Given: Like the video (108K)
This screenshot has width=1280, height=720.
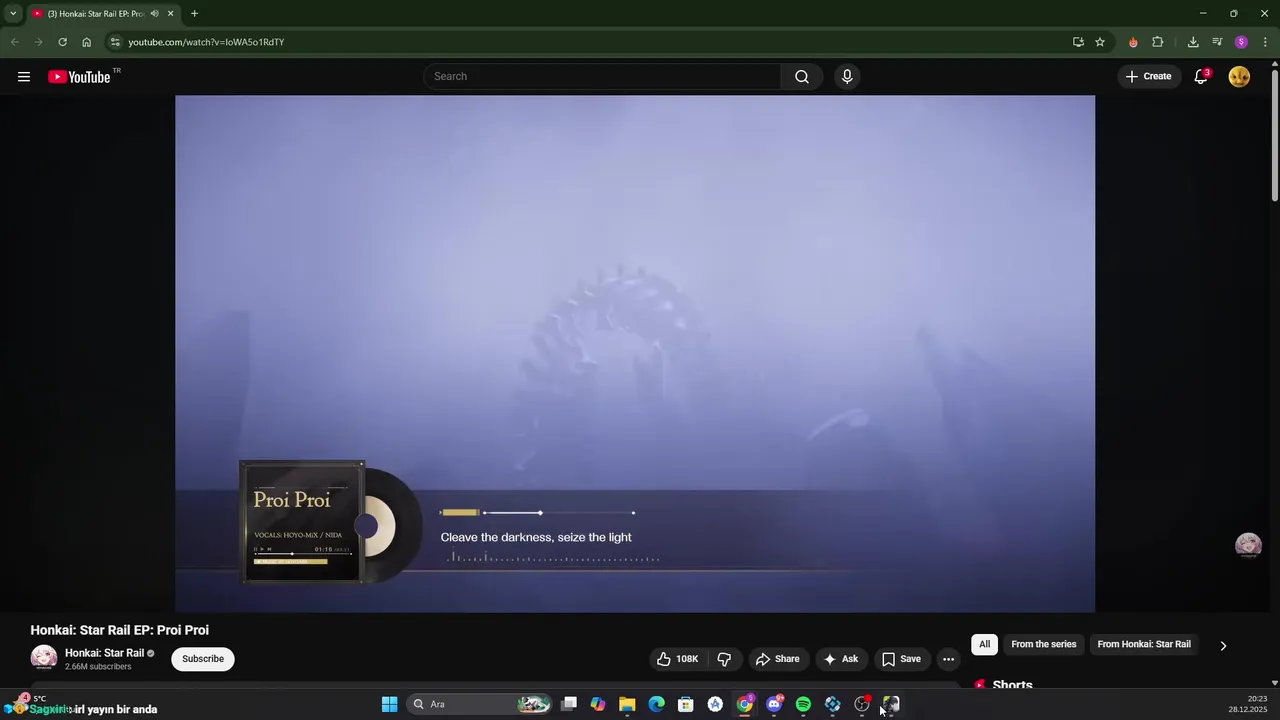Looking at the screenshot, I should point(677,659).
